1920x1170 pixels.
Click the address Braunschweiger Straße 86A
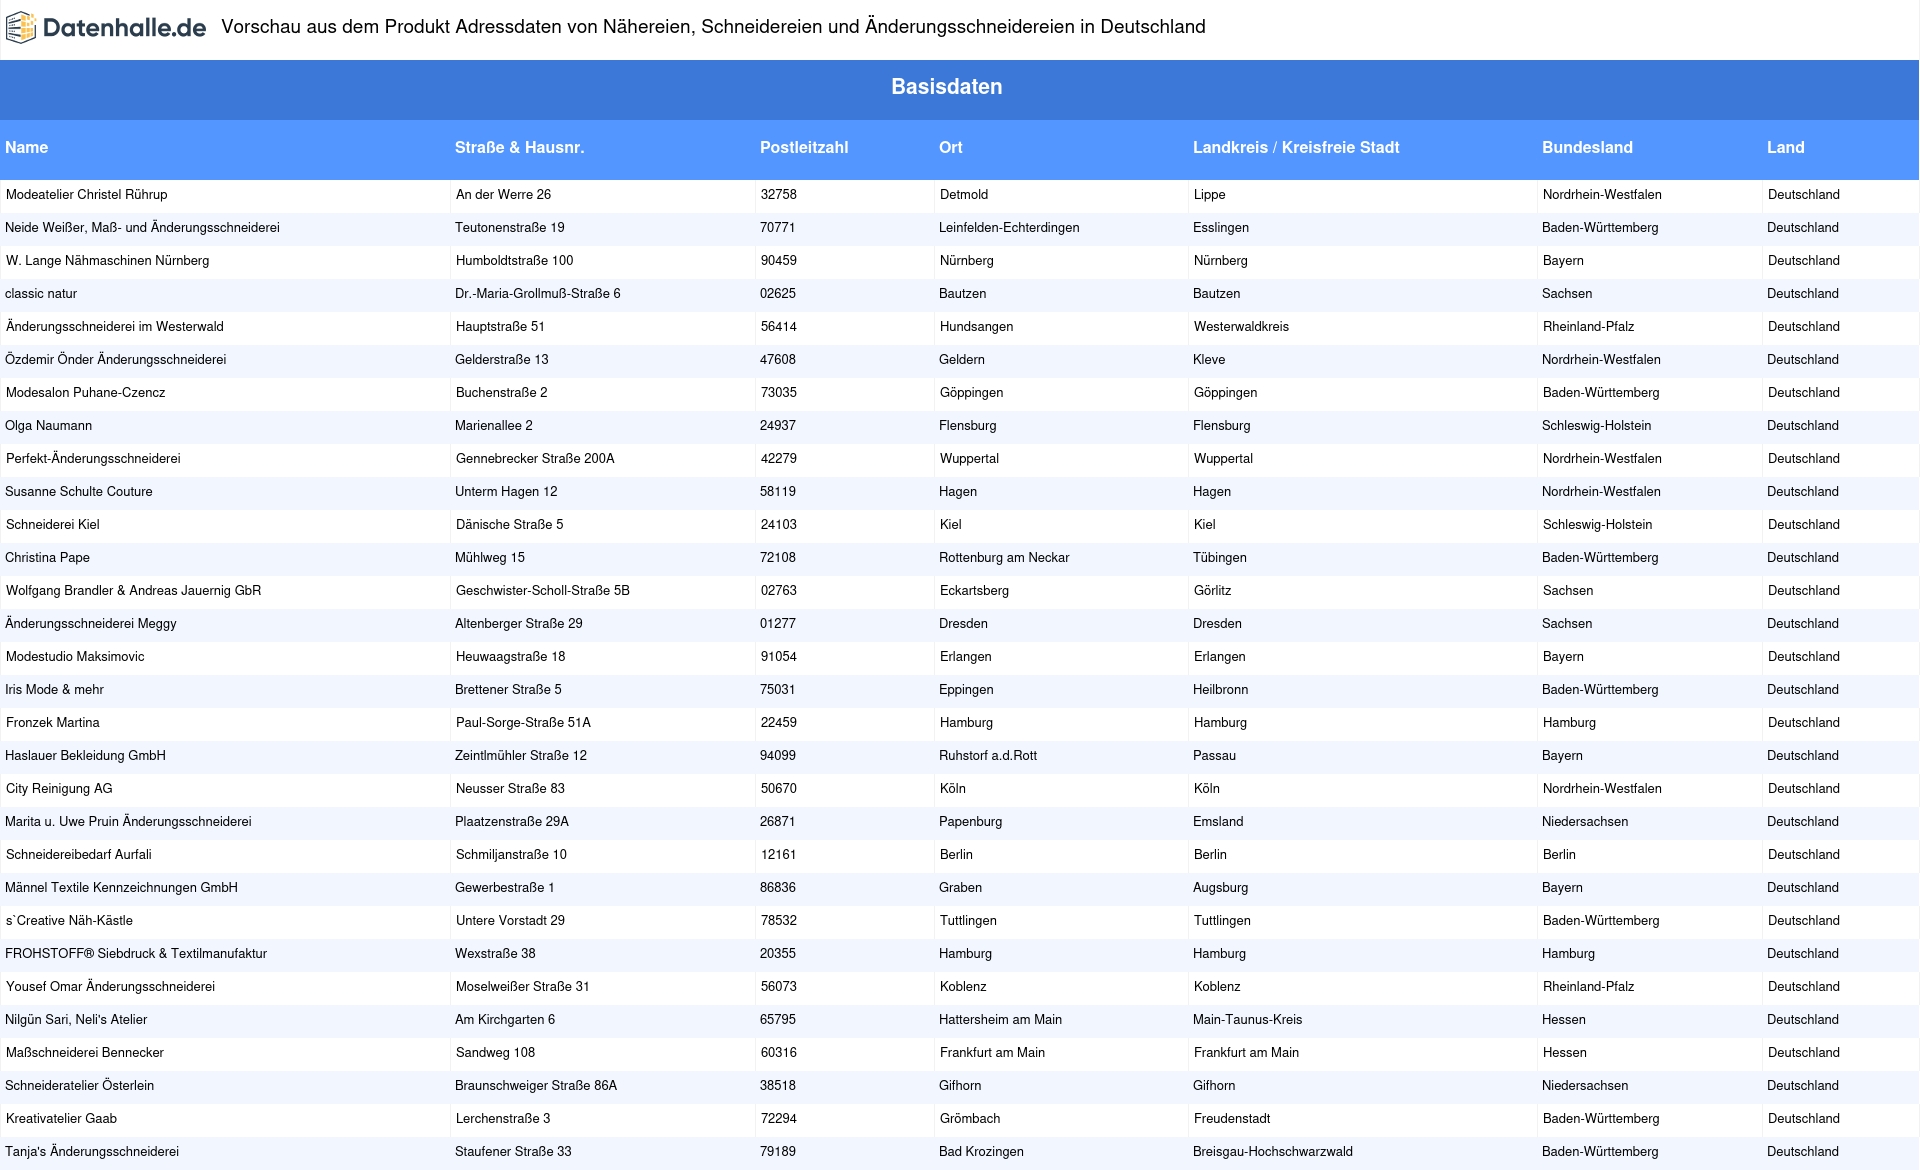(536, 1085)
